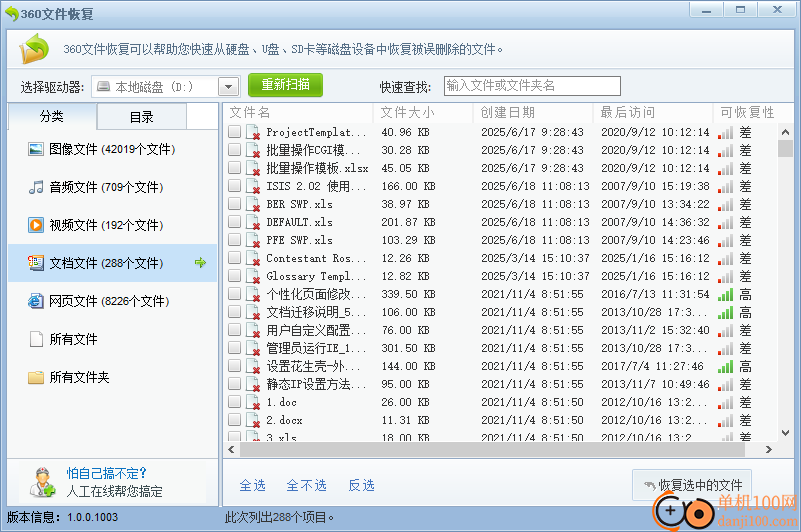Screen dimensions: 801x532
Task: Click the 全选 link
Action: (x=252, y=485)
